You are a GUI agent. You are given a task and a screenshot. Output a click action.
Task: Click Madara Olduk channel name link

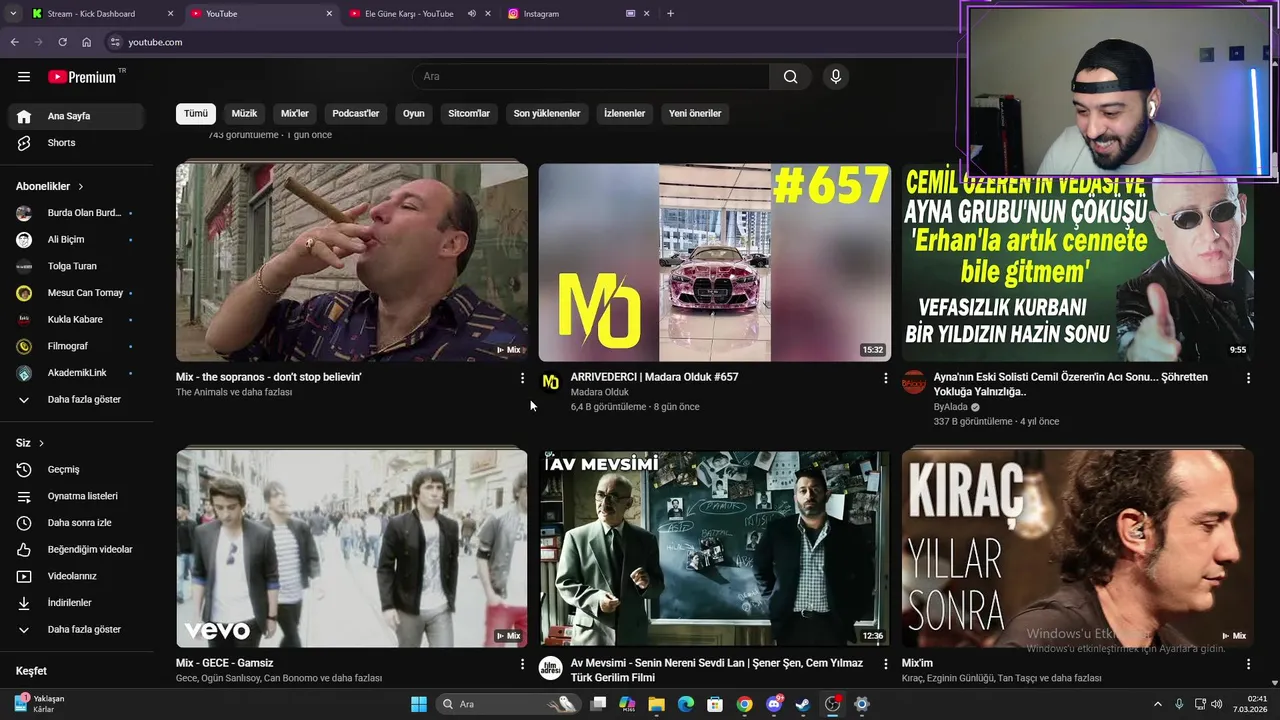click(600, 392)
